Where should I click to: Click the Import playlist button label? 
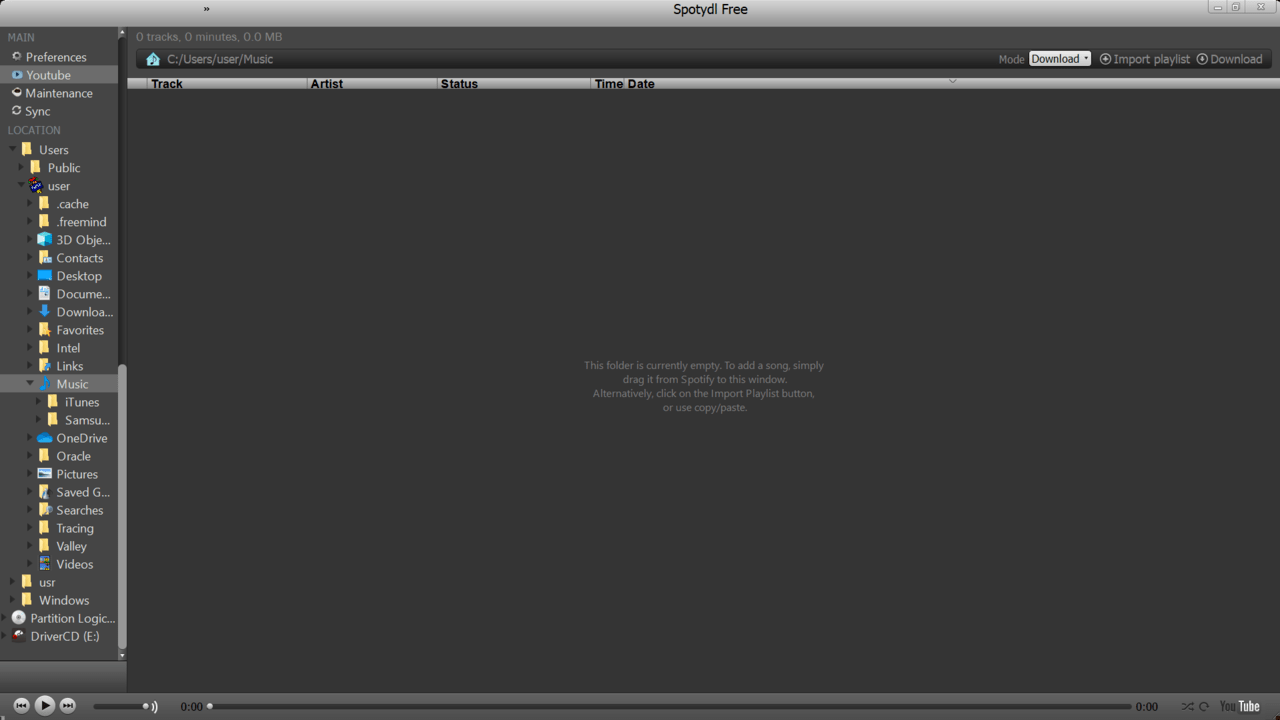tap(1152, 59)
